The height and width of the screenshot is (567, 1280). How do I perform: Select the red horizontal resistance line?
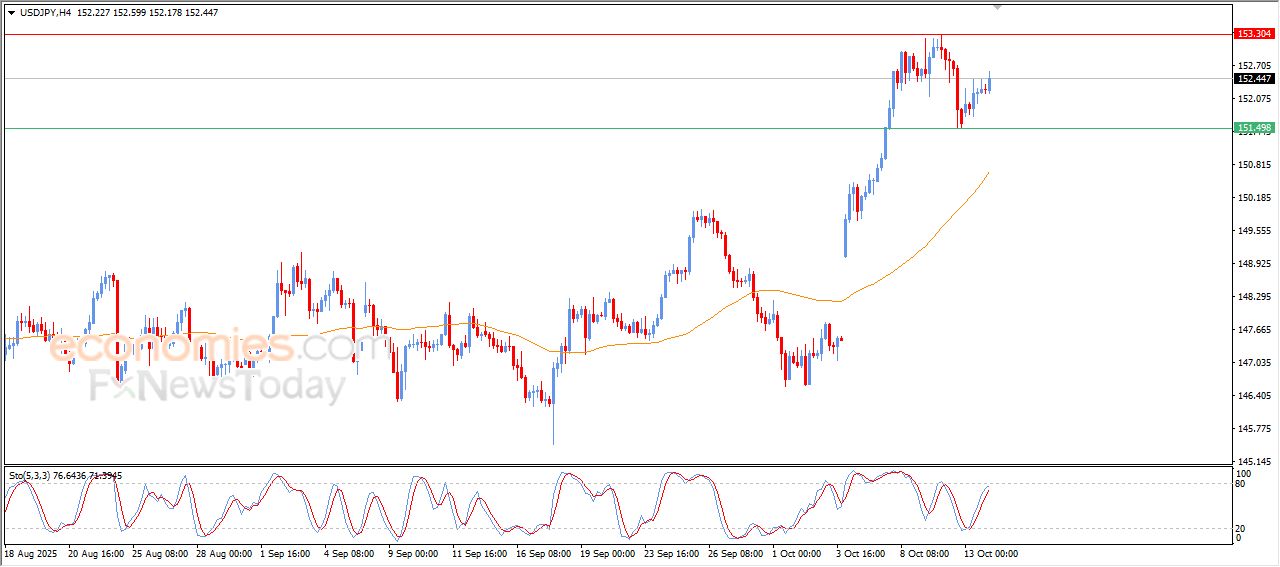pos(600,34)
